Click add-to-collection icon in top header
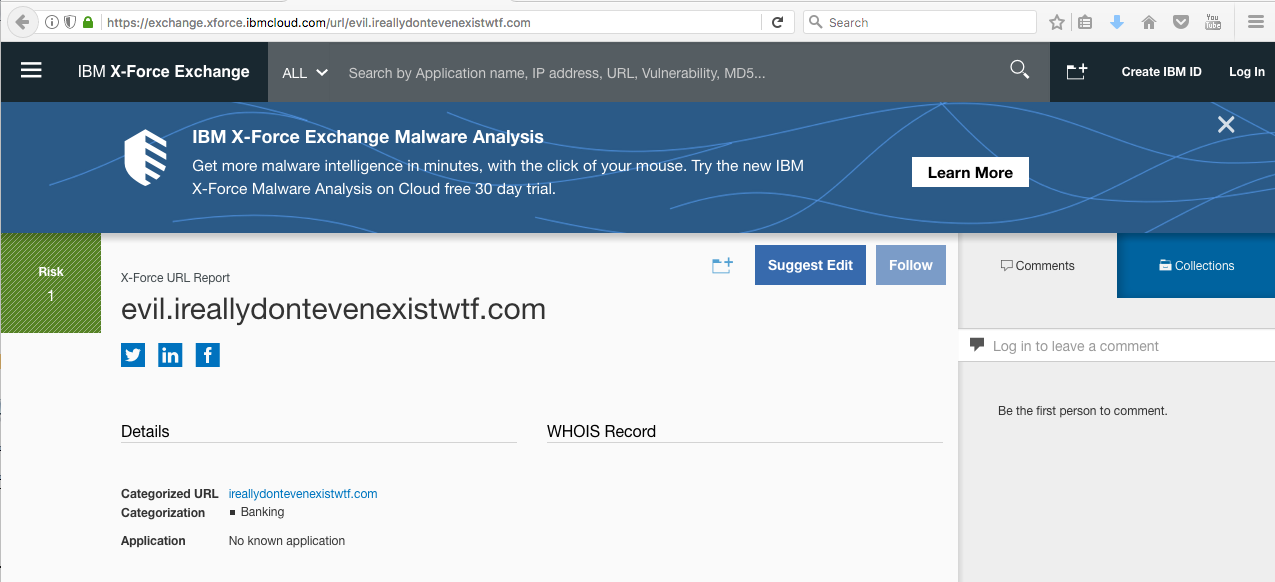Viewport: 1275px width, 582px height. pyautogui.click(x=1077, y=71)
